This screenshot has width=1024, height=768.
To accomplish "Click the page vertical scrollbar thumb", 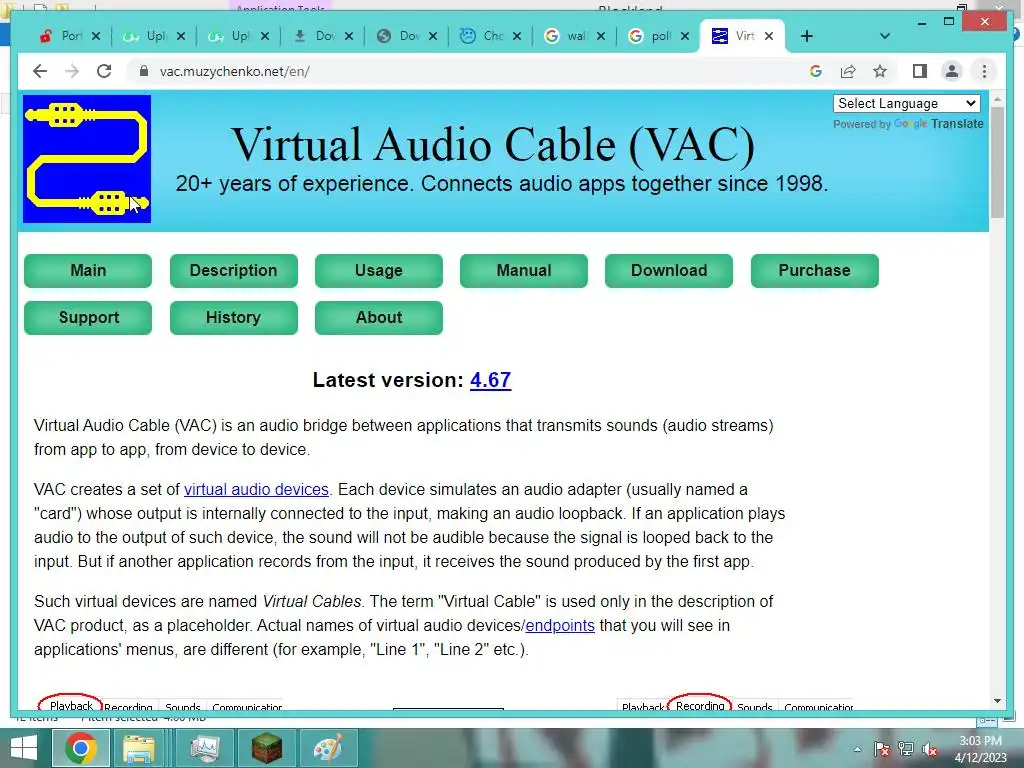I will coord(997,165).
